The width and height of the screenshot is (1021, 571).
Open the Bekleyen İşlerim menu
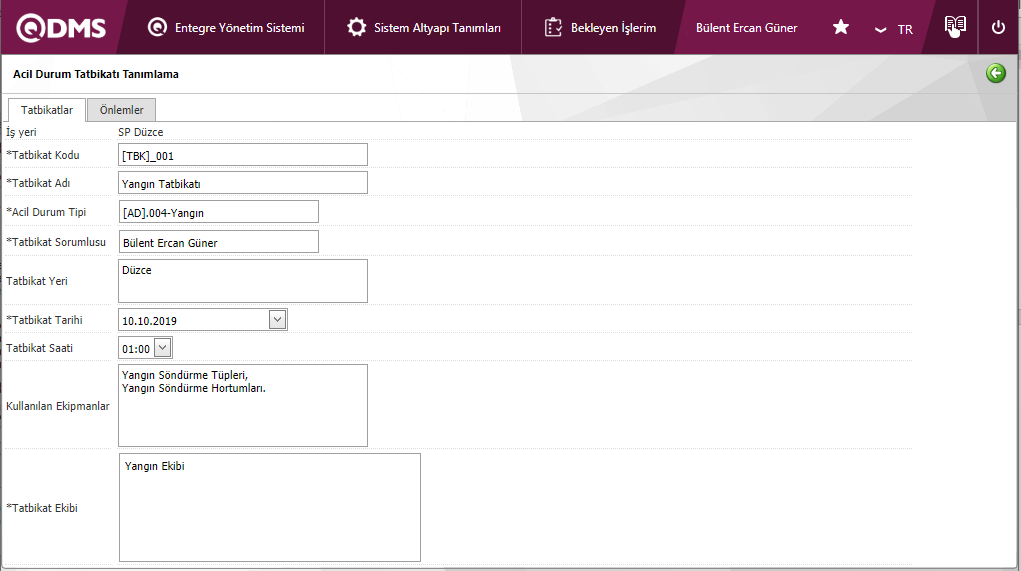point(613,28)
